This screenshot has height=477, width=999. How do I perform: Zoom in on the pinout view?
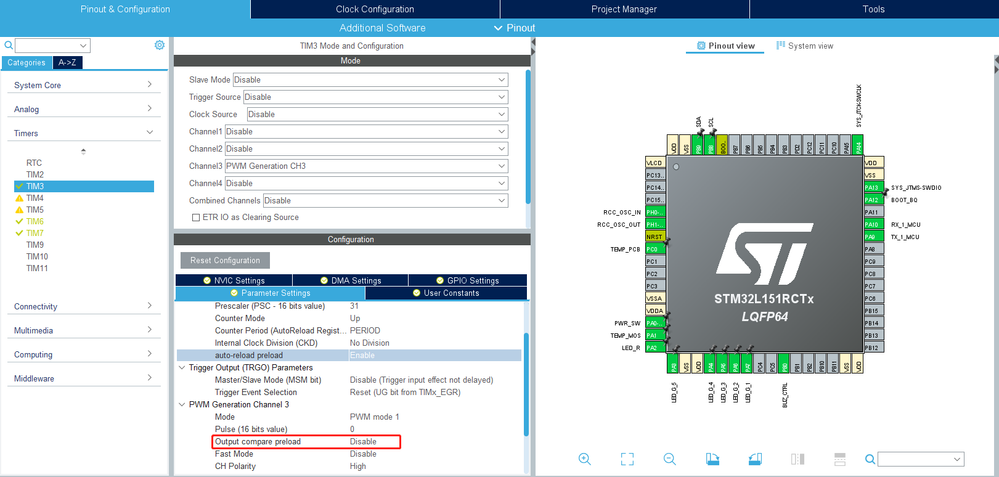pos(584,459)
